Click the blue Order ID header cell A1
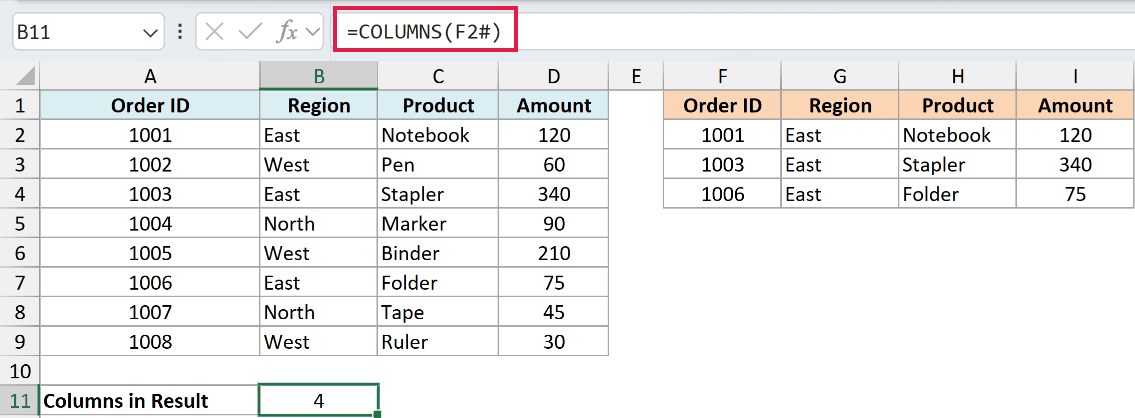This screenshot has height=418, width=1135. point(150,106)
